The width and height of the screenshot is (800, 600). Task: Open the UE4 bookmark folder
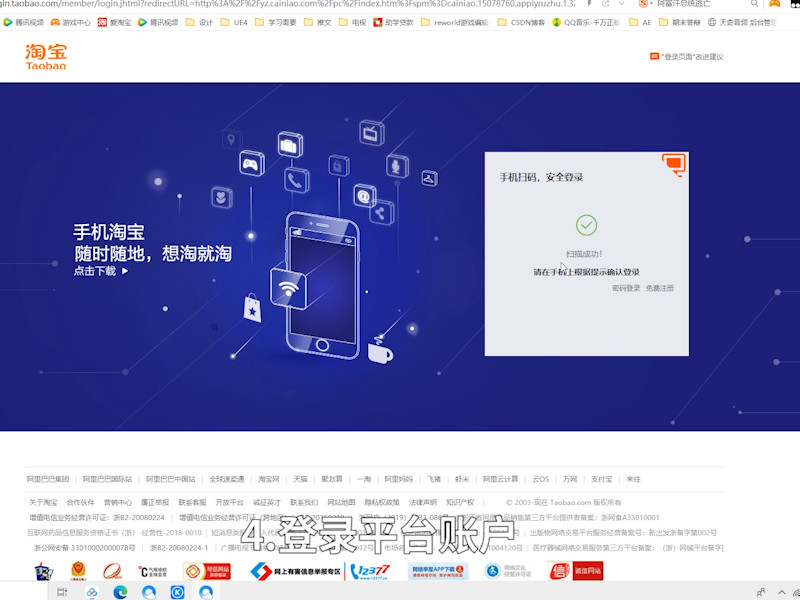click(x=234, y=22)
